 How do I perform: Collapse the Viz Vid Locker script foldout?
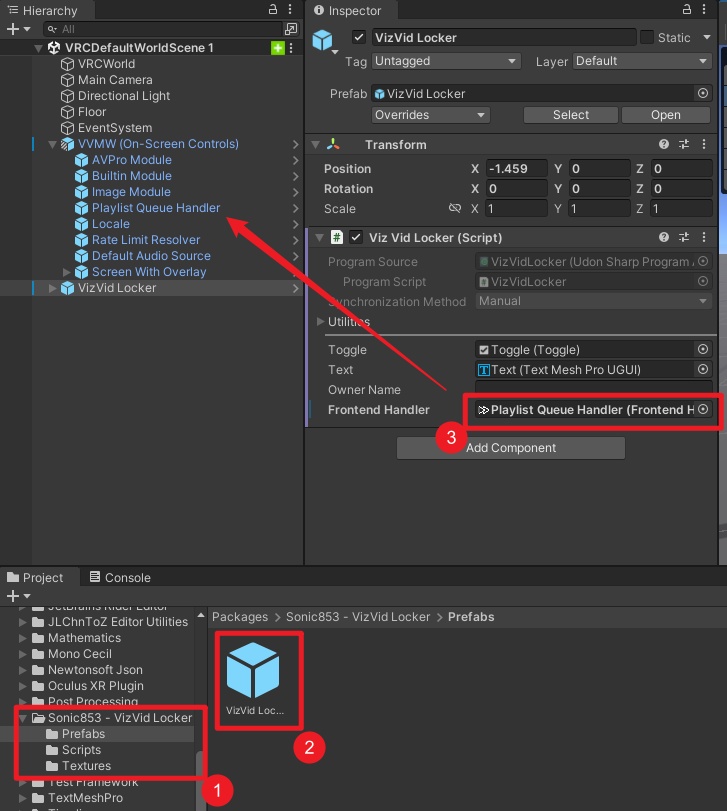(x=320, y=237)
